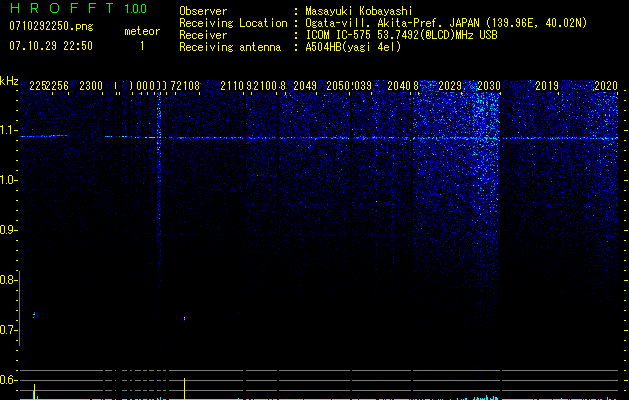Viewport: 629px width, 400px height.
Task: Click the 2020 time label
Action: pyautogui.click(x=606, y=86)
